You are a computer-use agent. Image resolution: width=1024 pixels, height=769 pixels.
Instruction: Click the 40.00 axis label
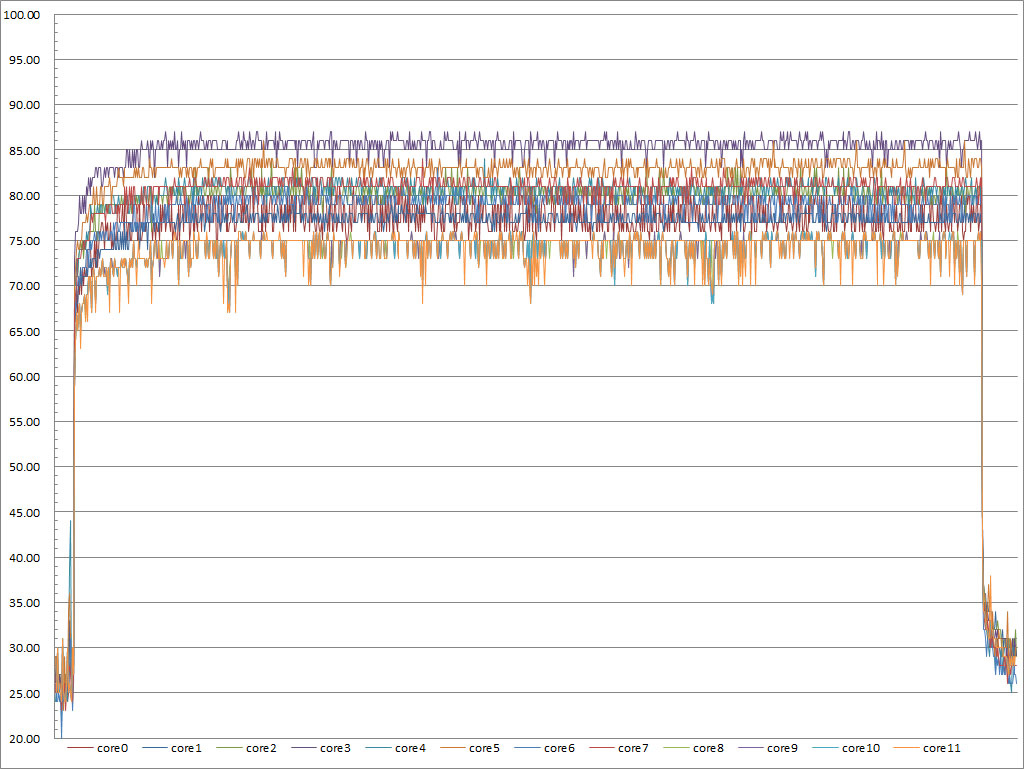tap(24, 557)
